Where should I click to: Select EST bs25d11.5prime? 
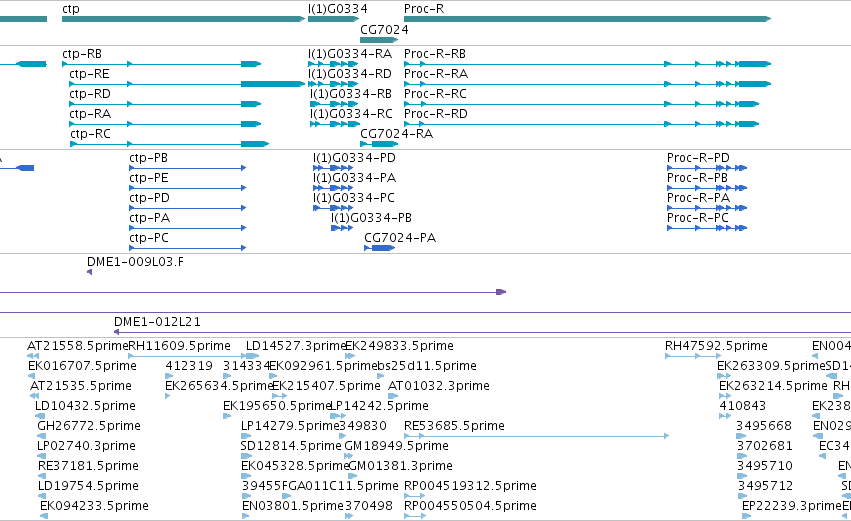[x=382, y=377]
